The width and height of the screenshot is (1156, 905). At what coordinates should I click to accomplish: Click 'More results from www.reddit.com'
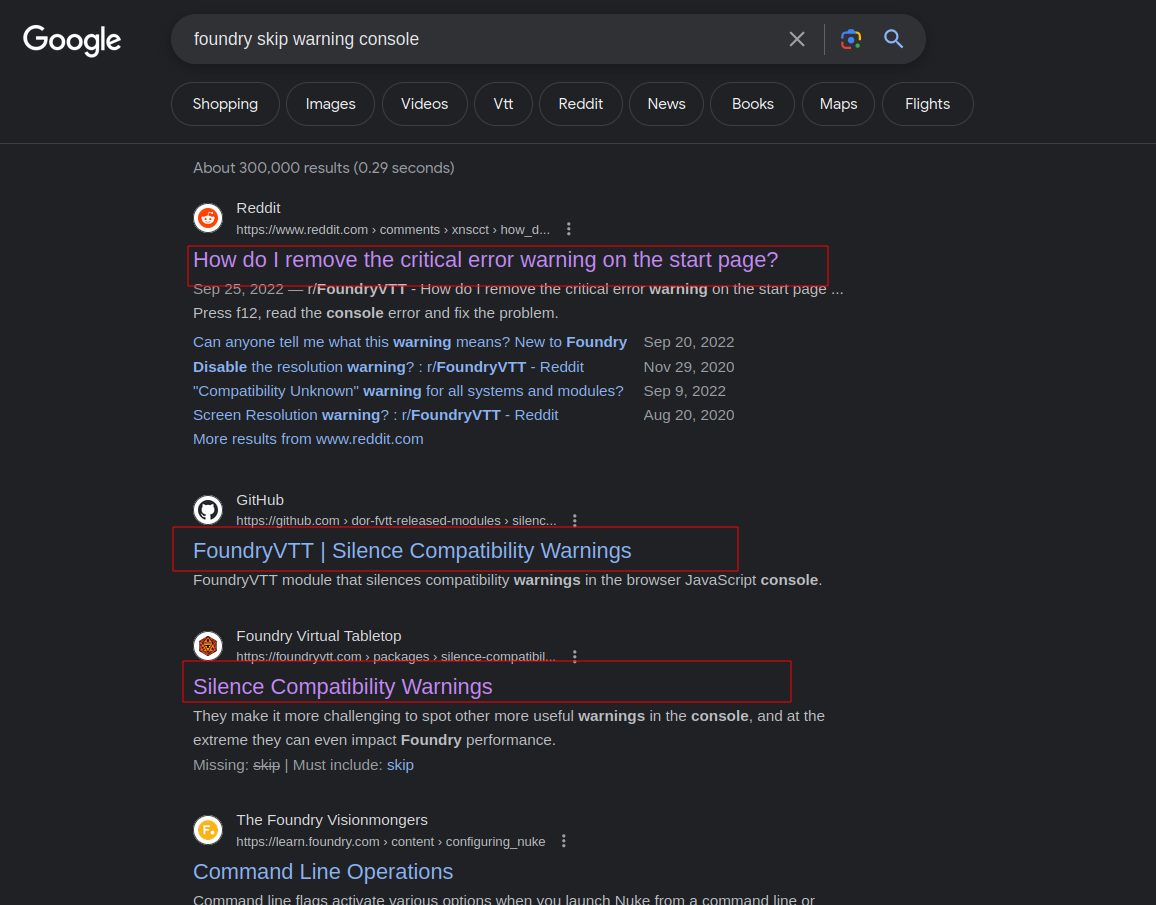(x=307, y=438)
